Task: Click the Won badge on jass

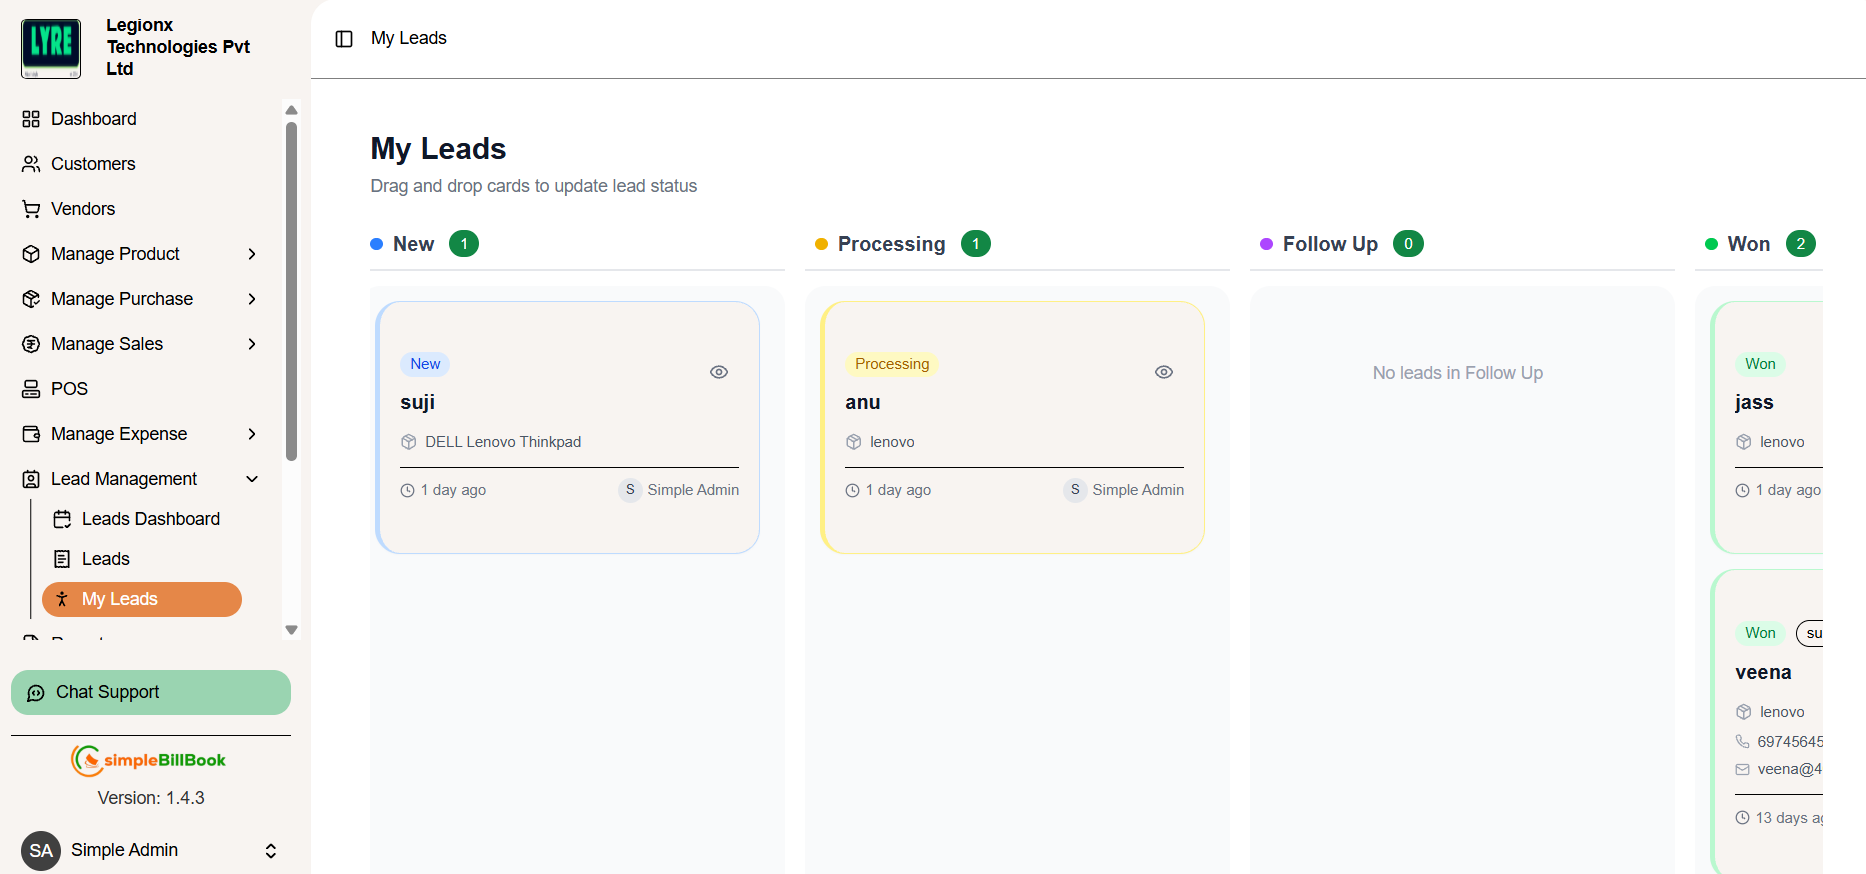Action: [1760, 364]
